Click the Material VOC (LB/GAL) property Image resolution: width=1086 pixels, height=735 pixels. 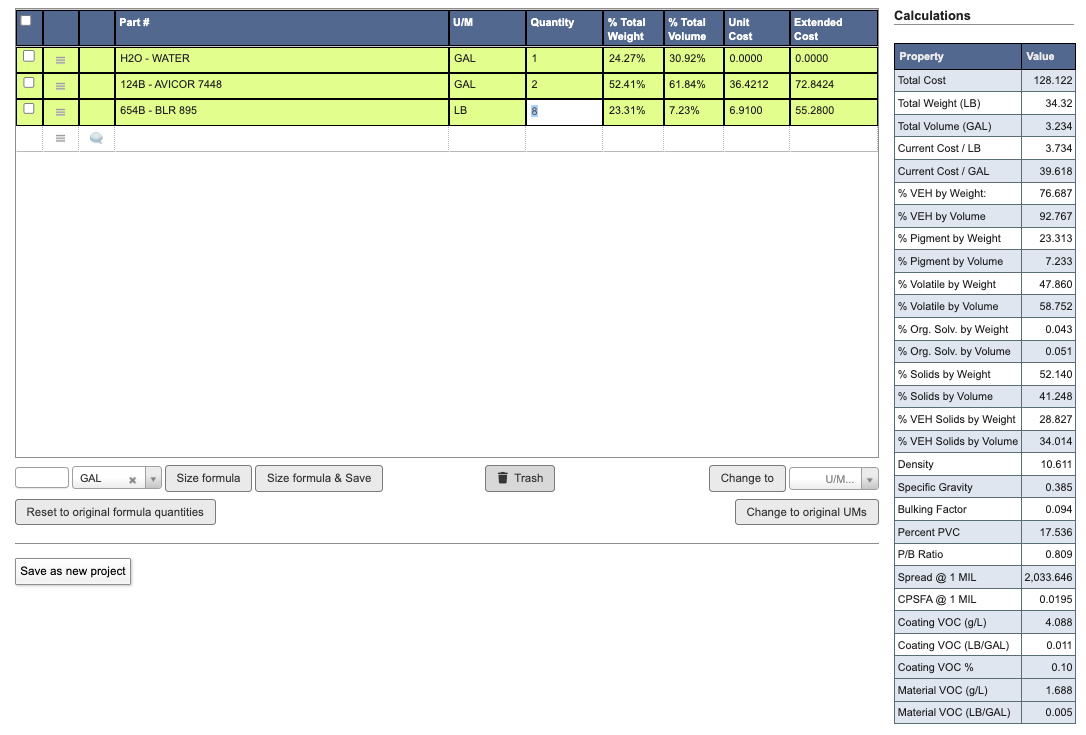point(953,712)
